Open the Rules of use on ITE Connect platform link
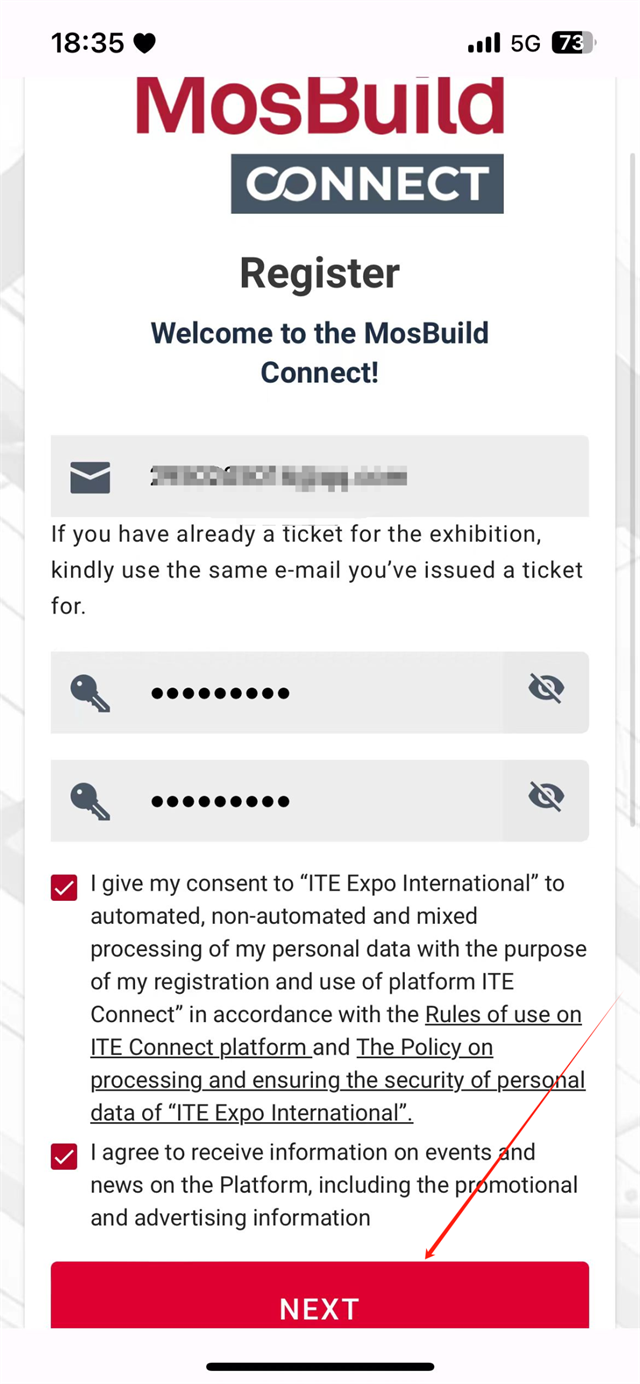Viewport: 640px width, 1384px height. point(503,1015)
